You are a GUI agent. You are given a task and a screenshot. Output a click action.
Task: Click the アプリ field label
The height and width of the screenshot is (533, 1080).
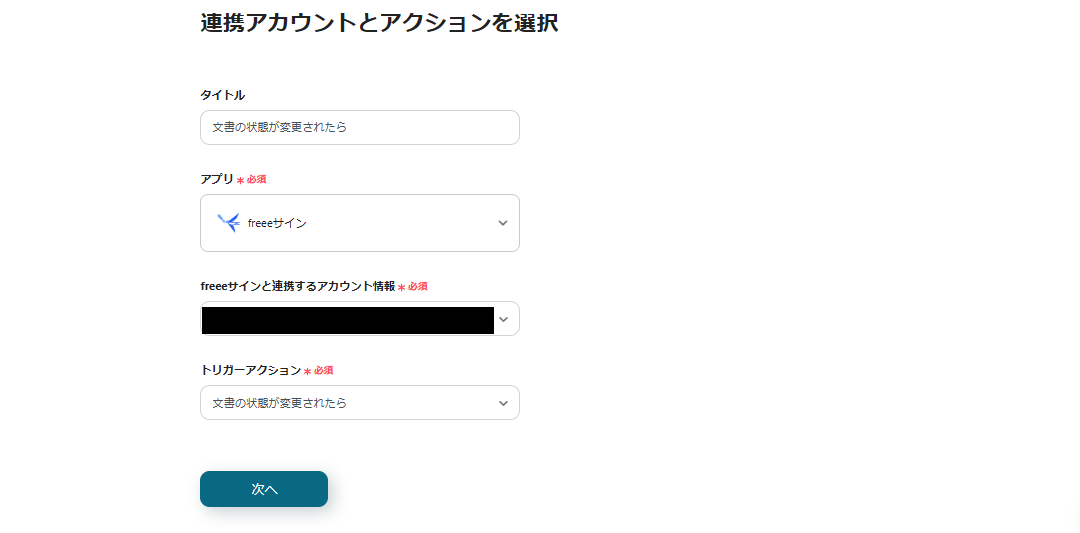(x=217, y=179)
